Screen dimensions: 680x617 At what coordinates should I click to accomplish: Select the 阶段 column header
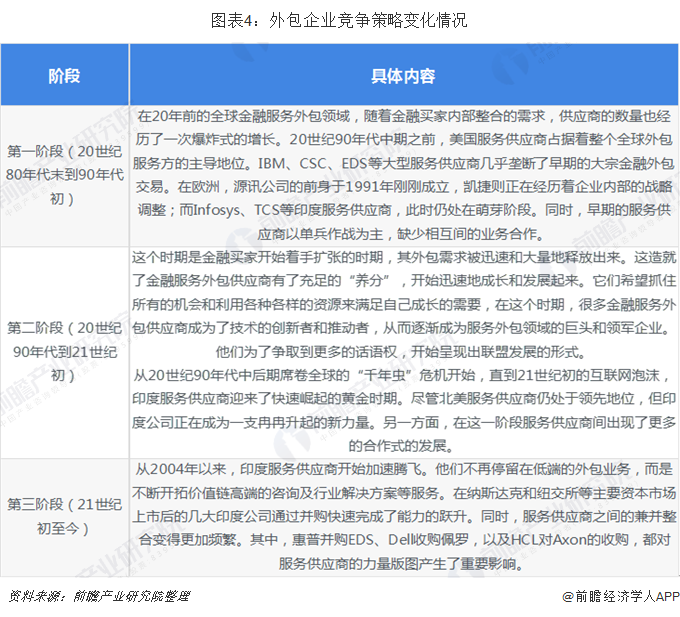click(x=64, y=76)
